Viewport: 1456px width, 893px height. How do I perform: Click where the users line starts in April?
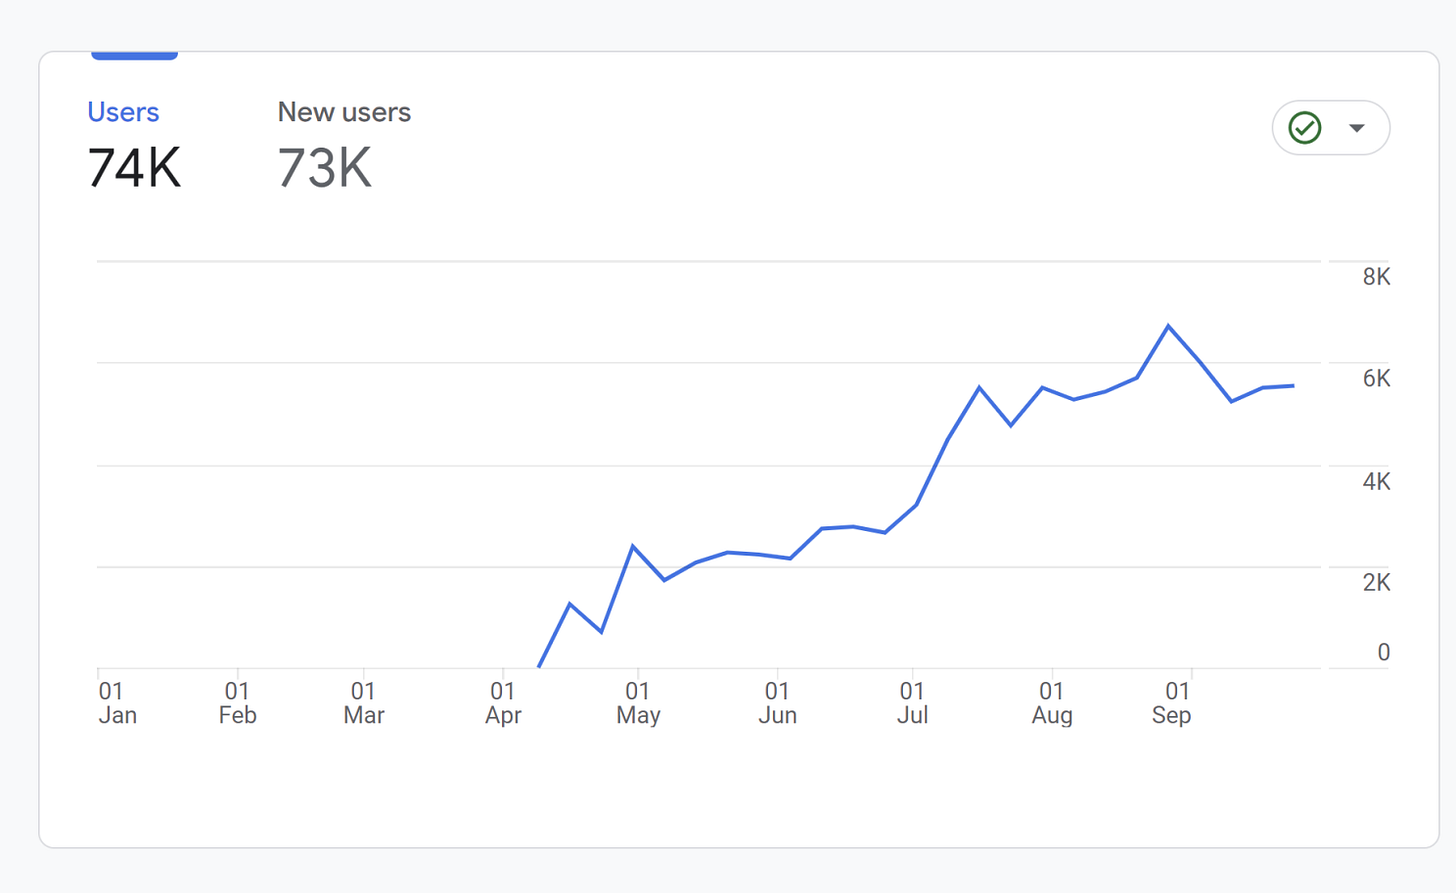539,666
